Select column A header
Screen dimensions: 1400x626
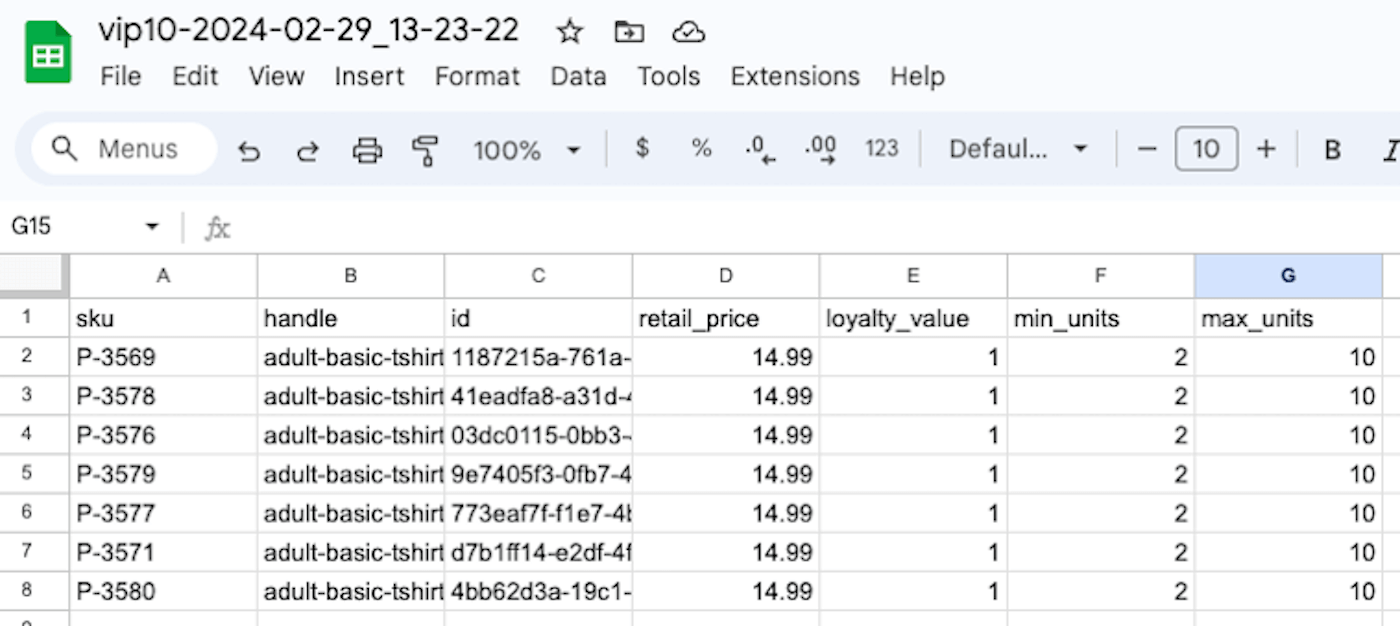tap(163, 276)
